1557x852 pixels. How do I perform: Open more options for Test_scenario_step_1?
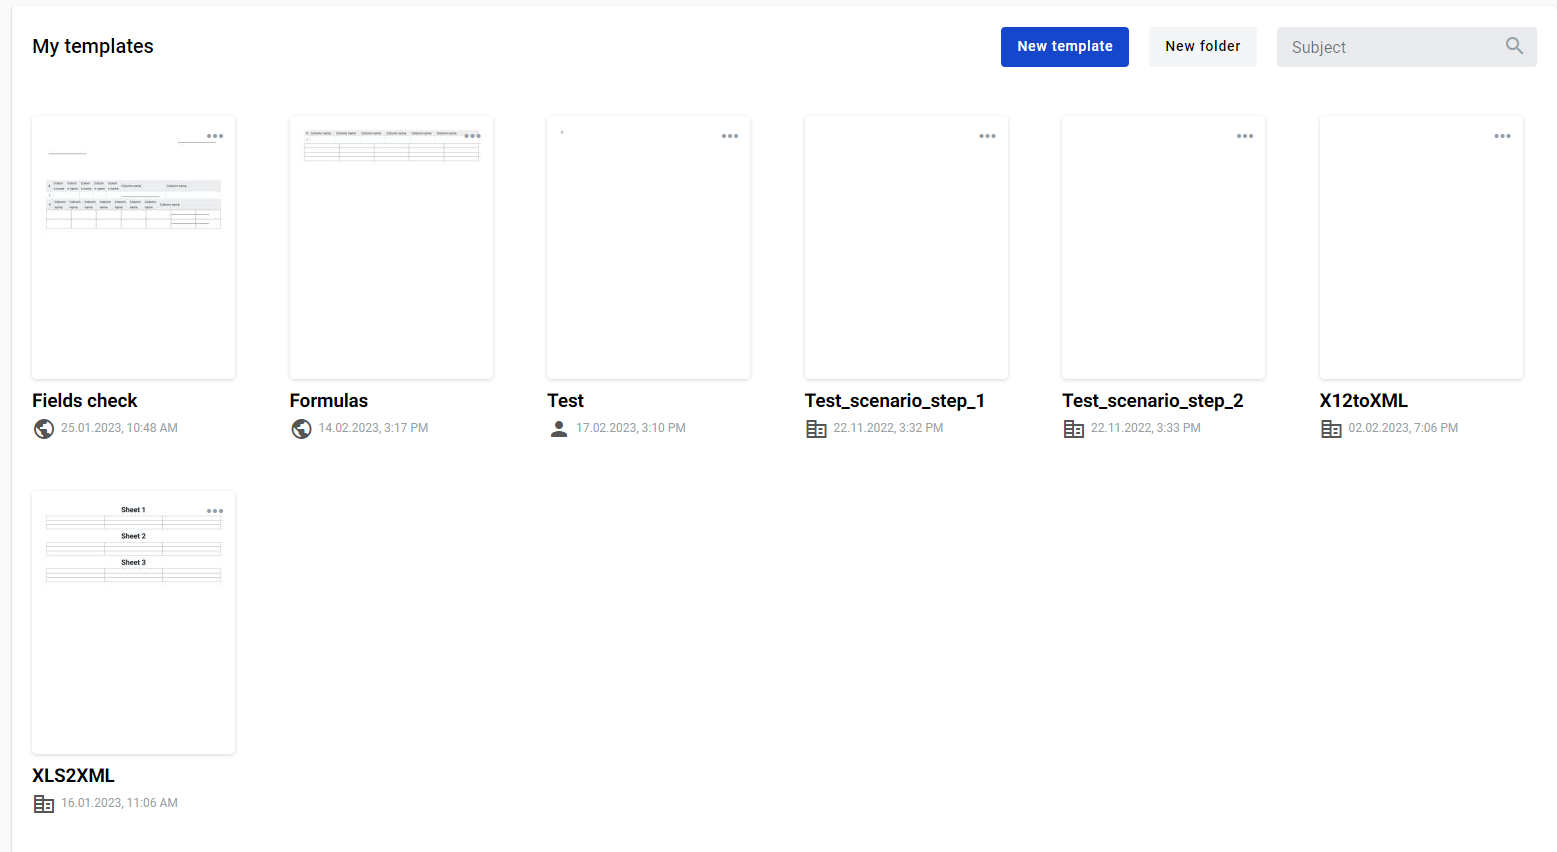(x=987, y=136)
